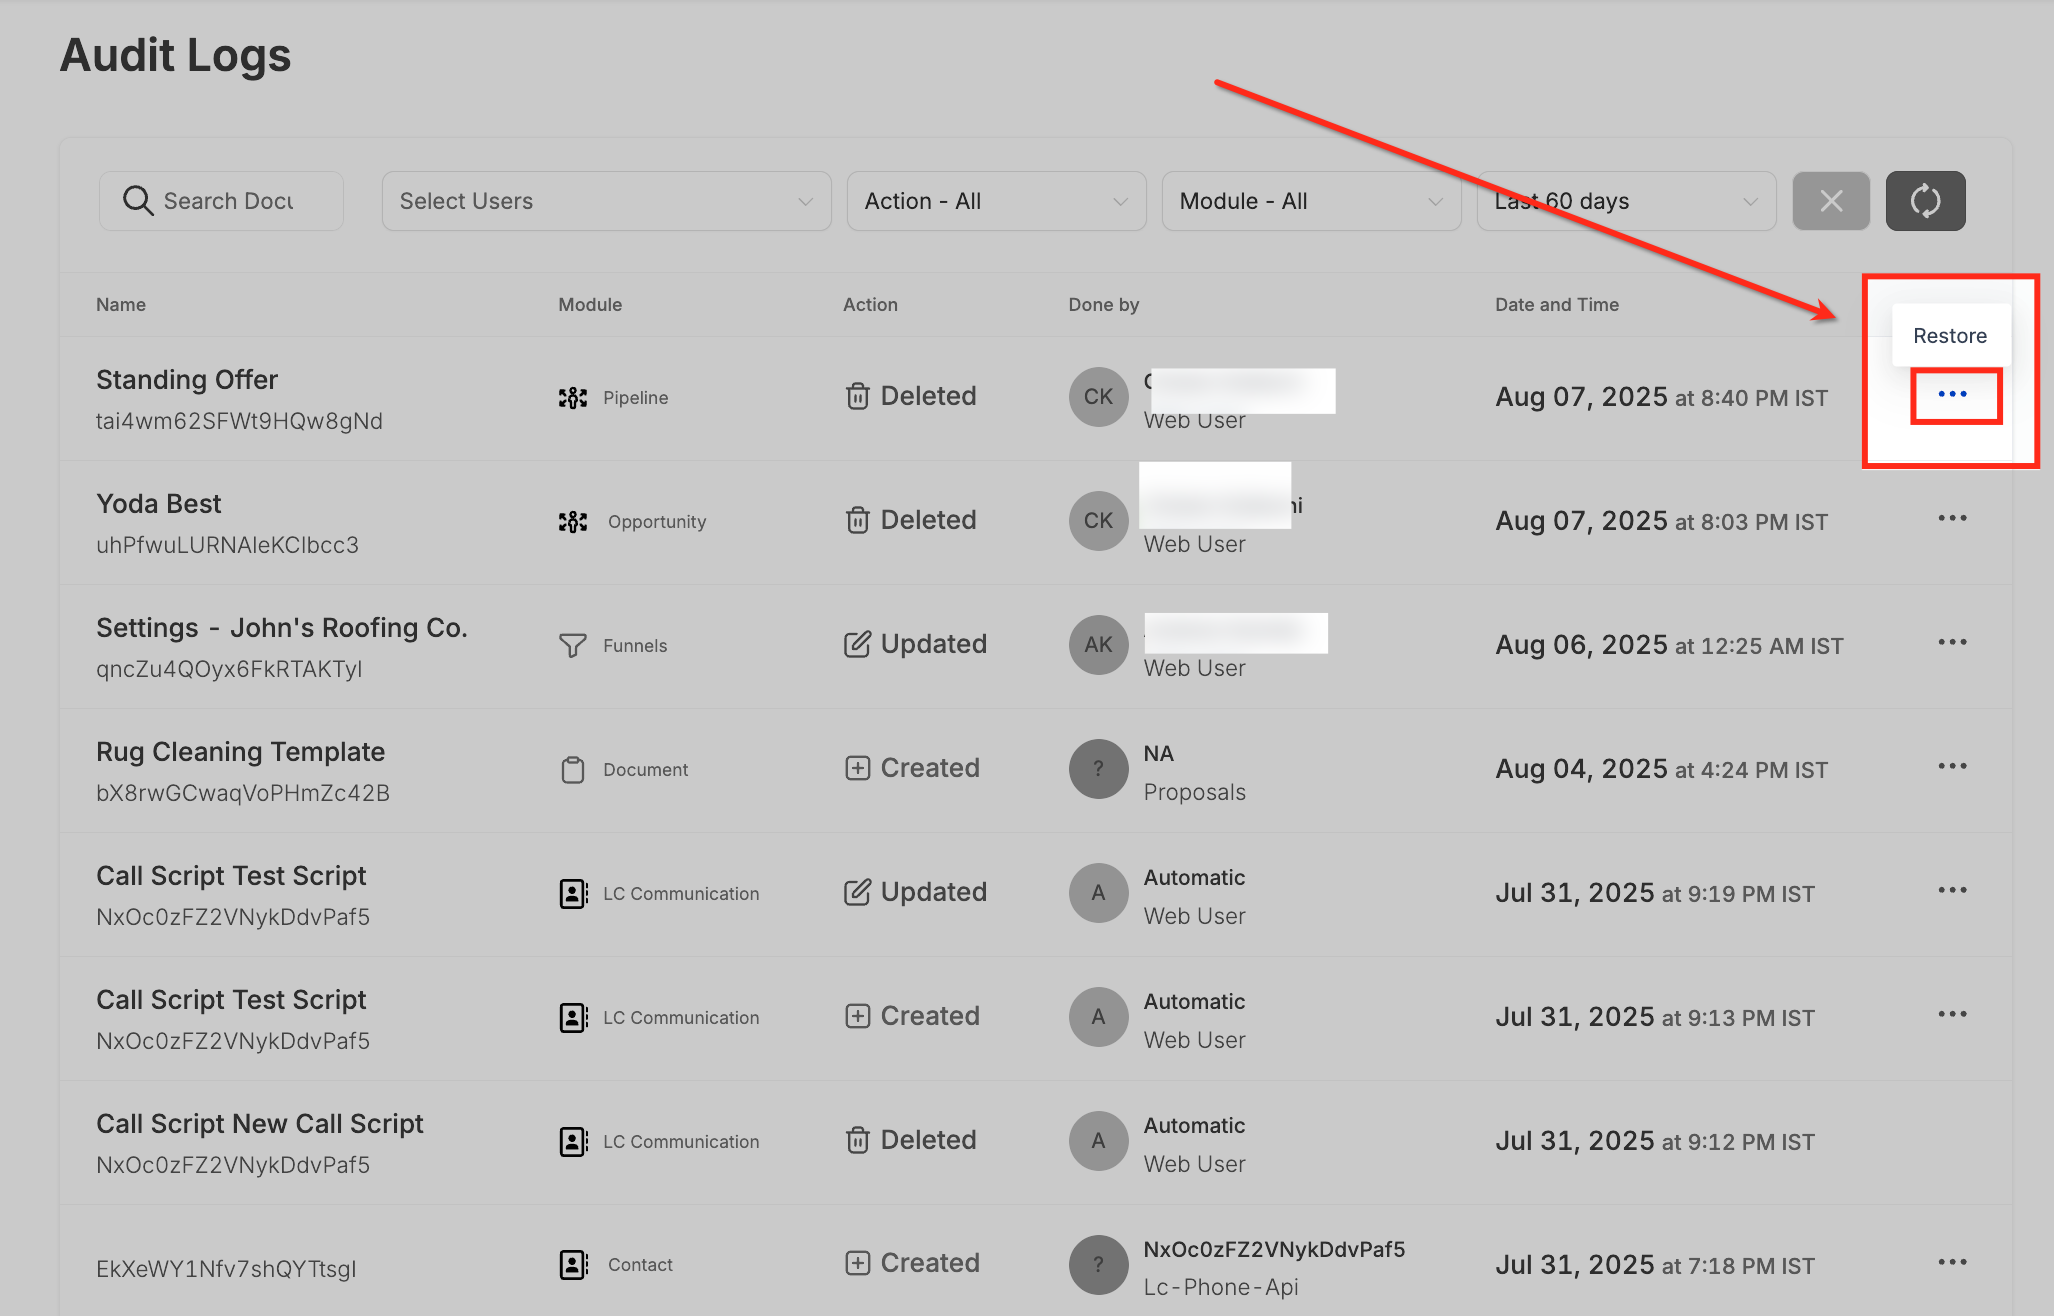Open three-dot menu for Yoda Best row

[x=1952, y=519]
